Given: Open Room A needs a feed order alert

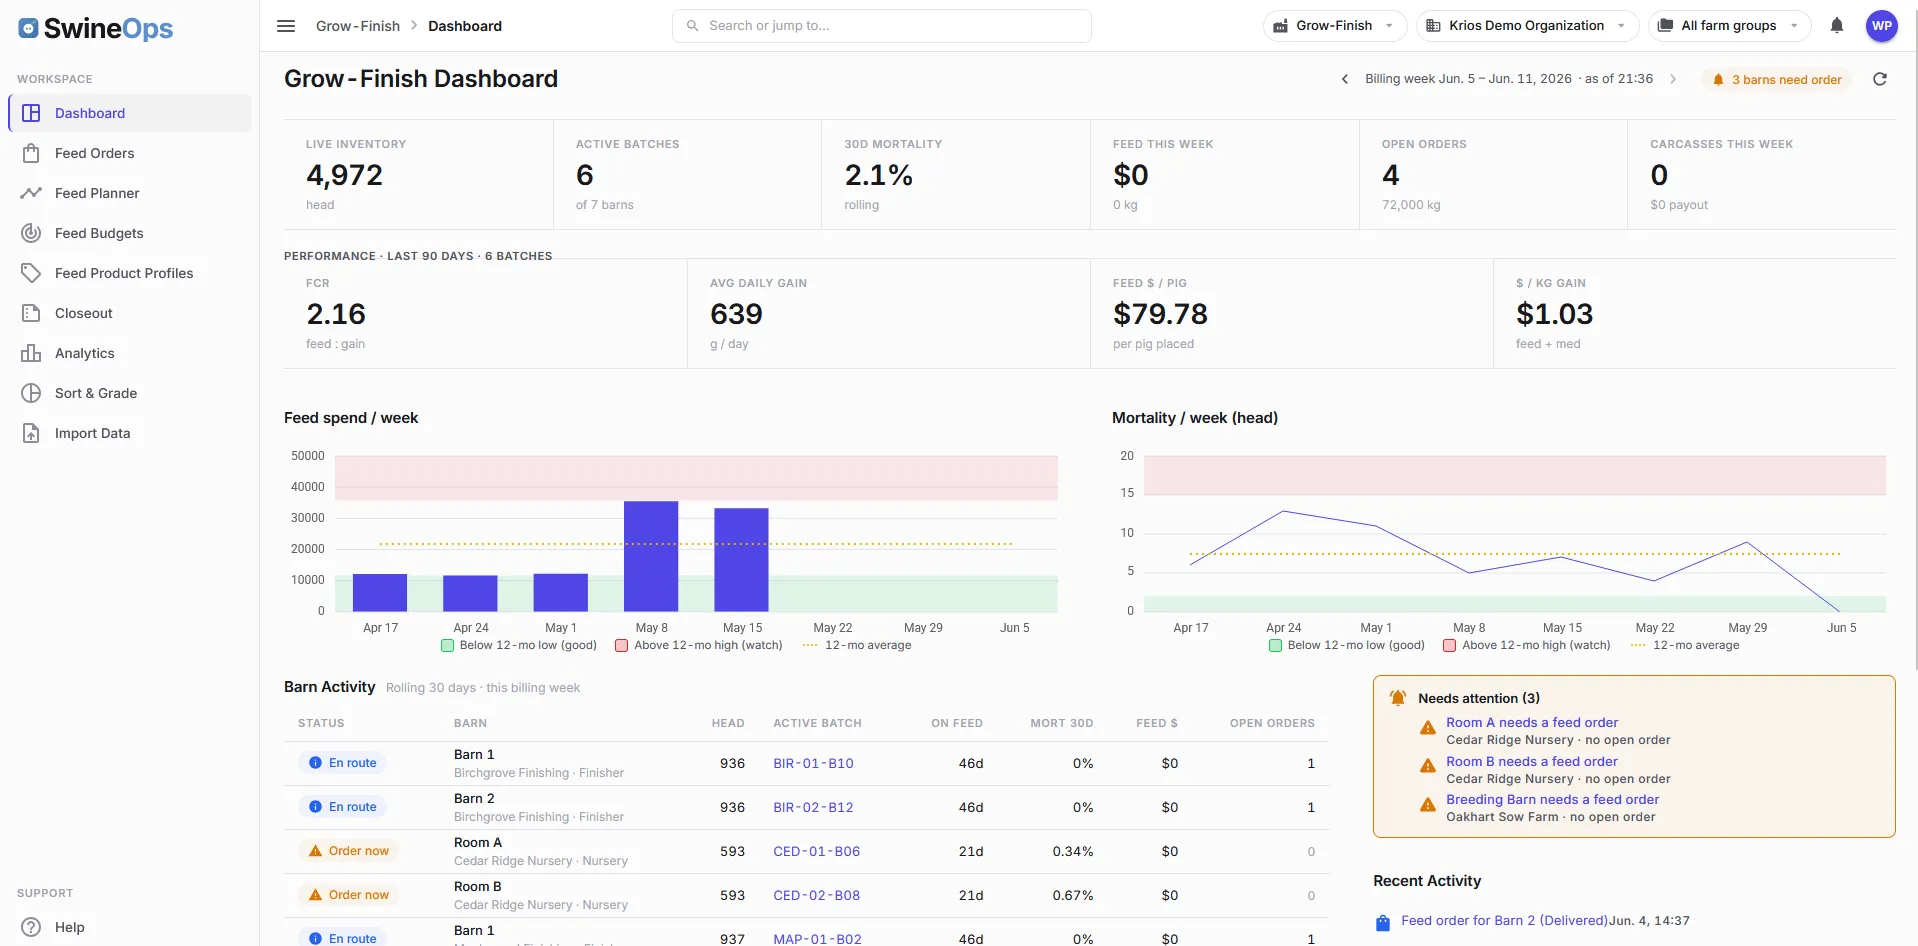Looking at the screenshot, I should [x=1531, y=722].
